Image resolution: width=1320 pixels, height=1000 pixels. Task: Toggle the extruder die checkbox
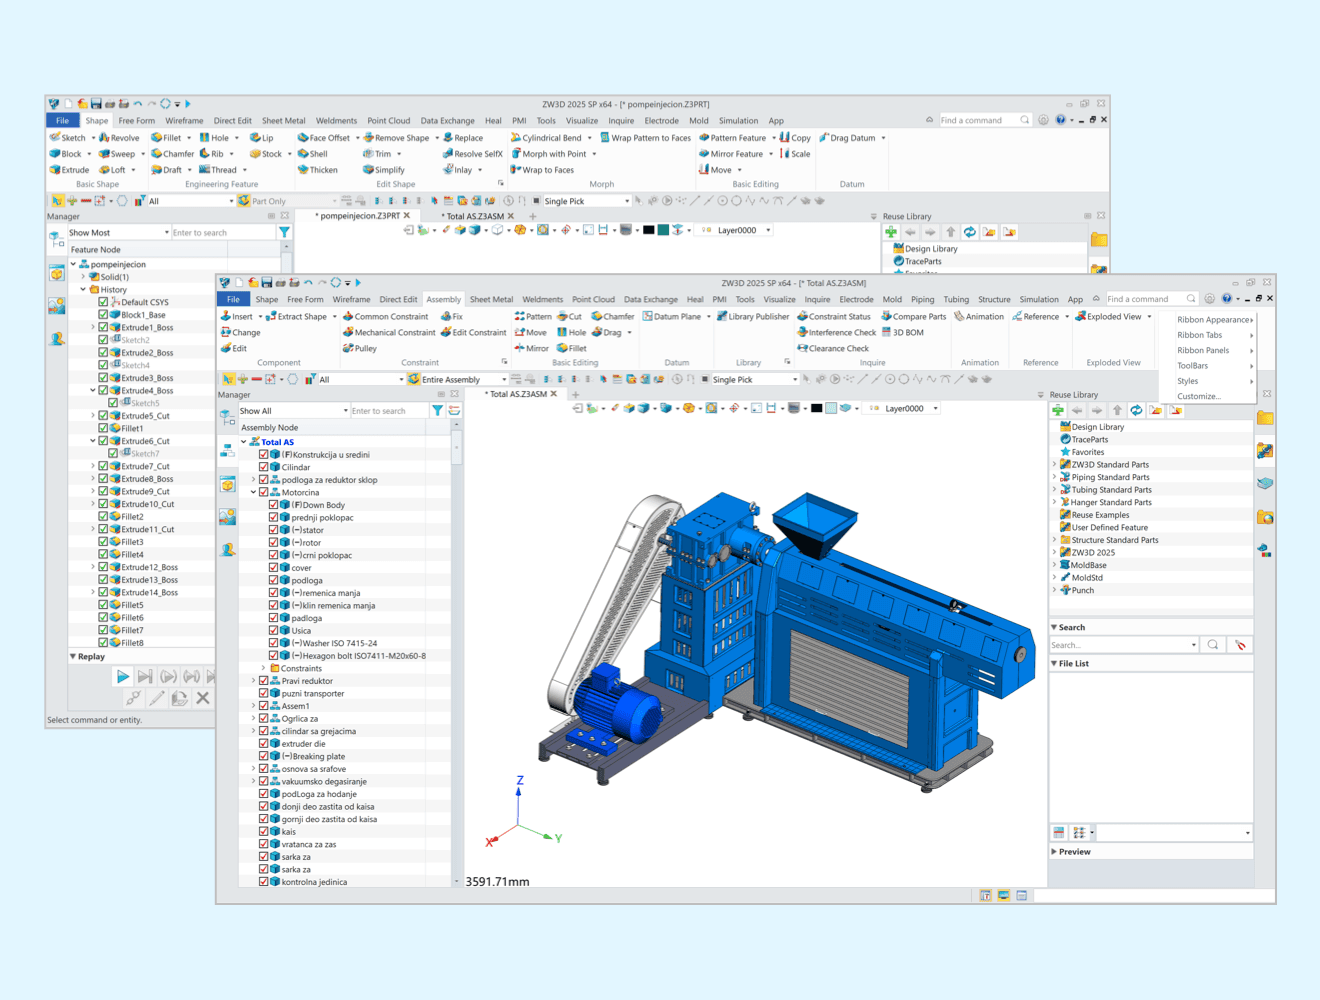pyautogui.click(x=264, y=744)
